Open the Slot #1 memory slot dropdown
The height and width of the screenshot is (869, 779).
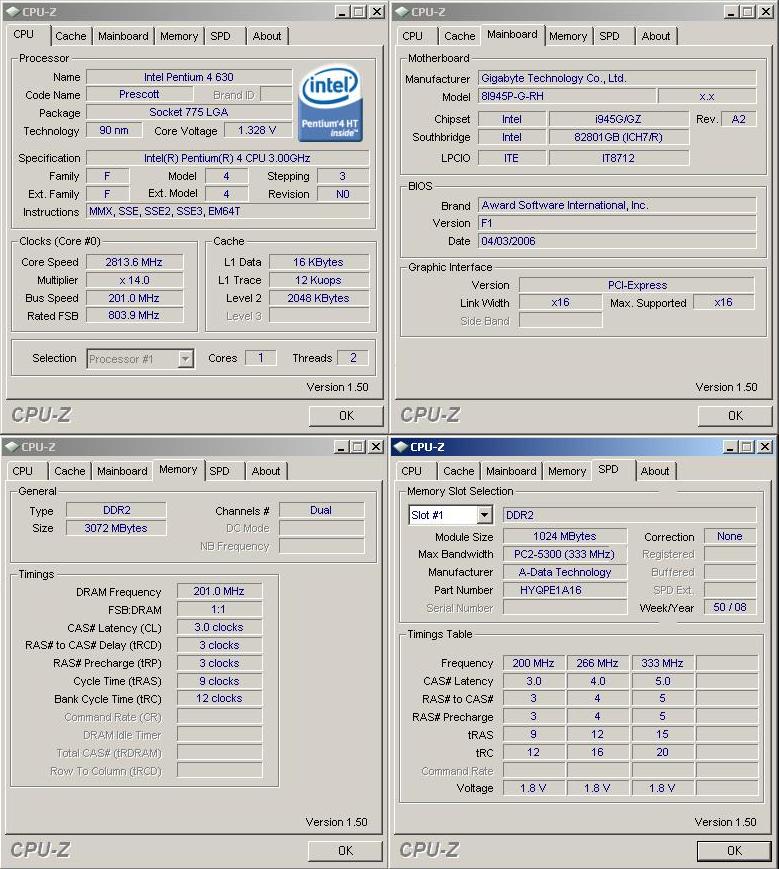(x=450, y=515)
